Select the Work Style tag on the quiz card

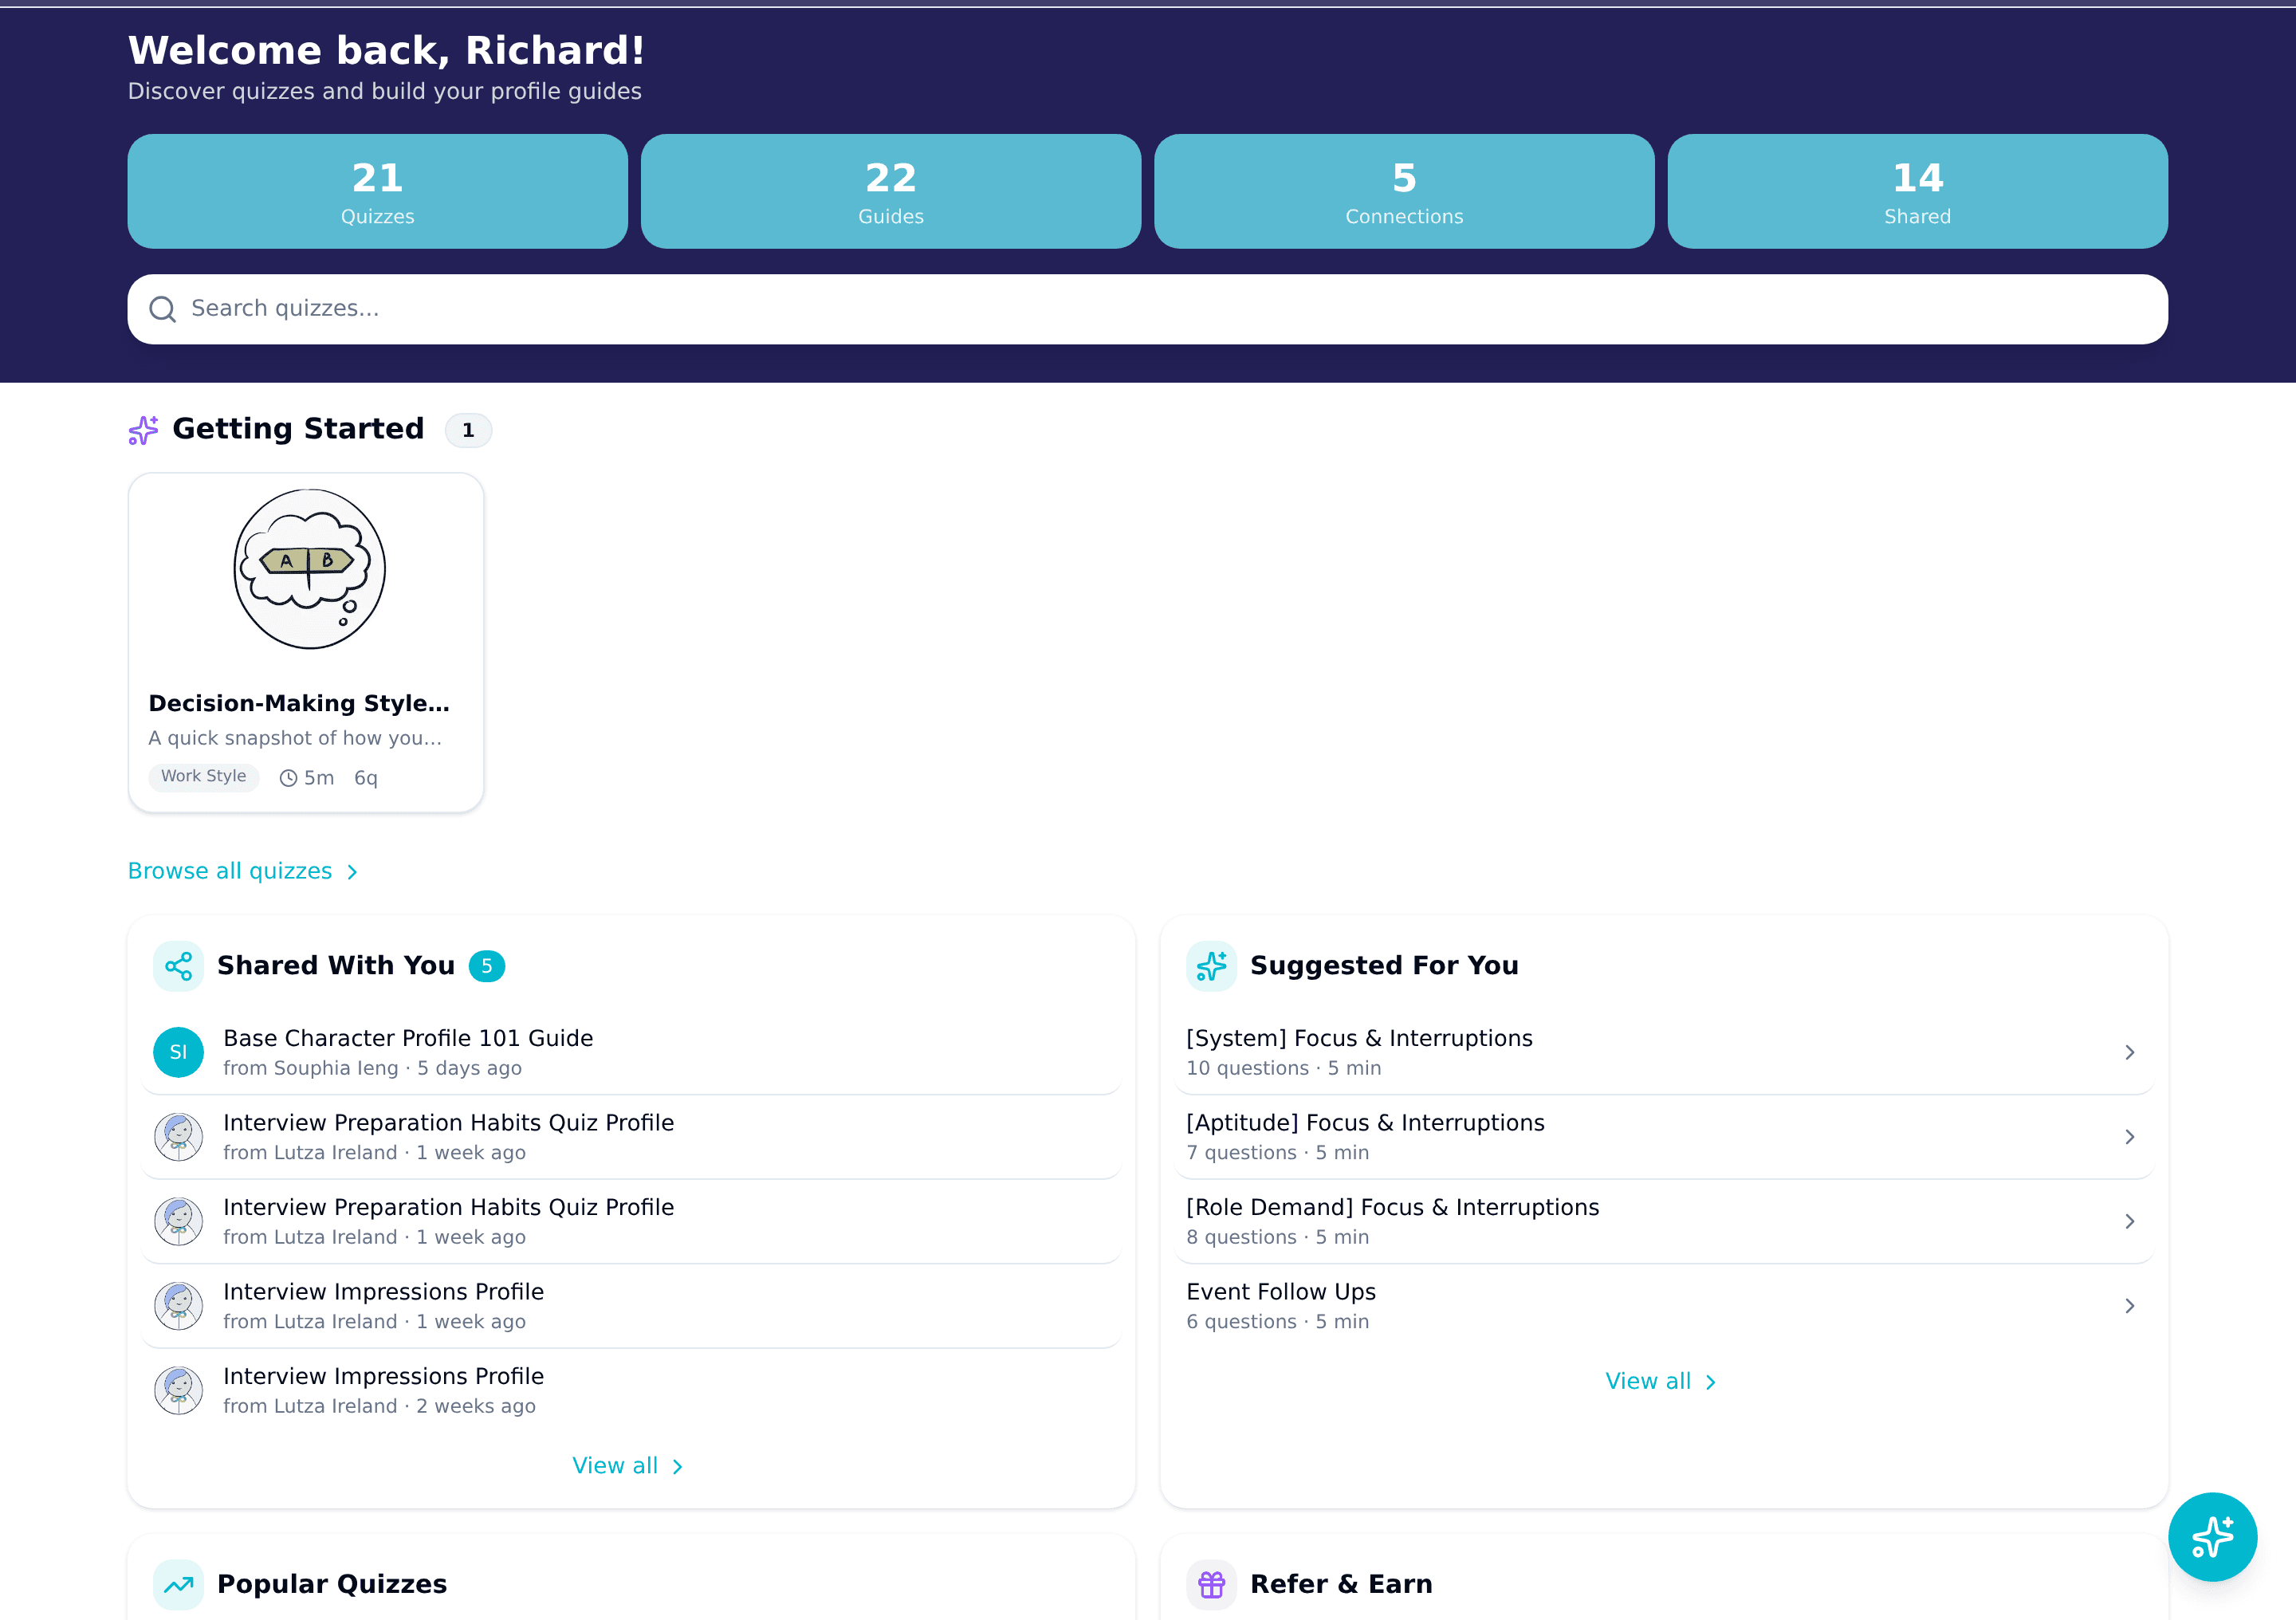tap(203, 776)
